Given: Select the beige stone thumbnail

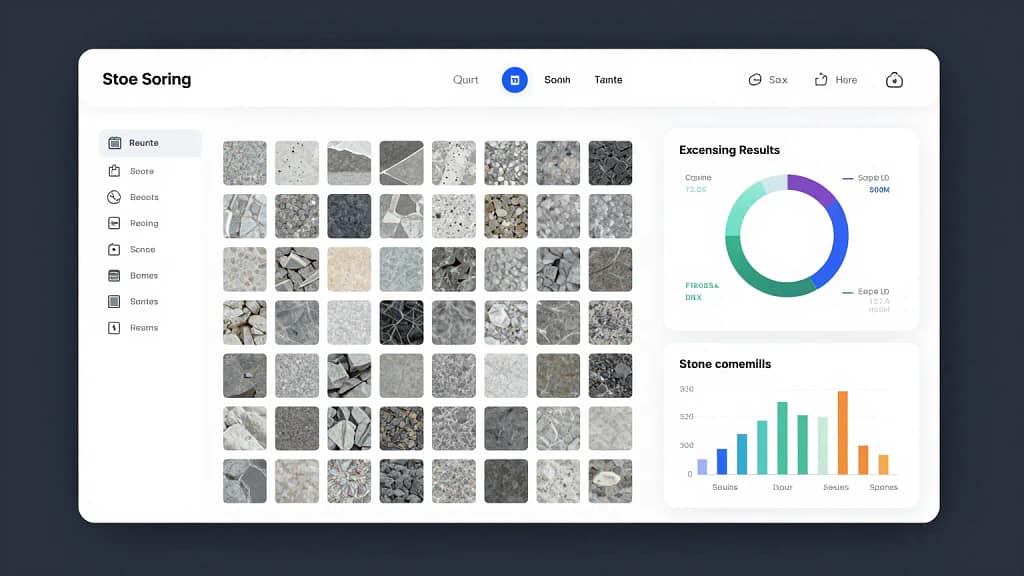Looking at the screenshot, I should [x=349, y=269].
